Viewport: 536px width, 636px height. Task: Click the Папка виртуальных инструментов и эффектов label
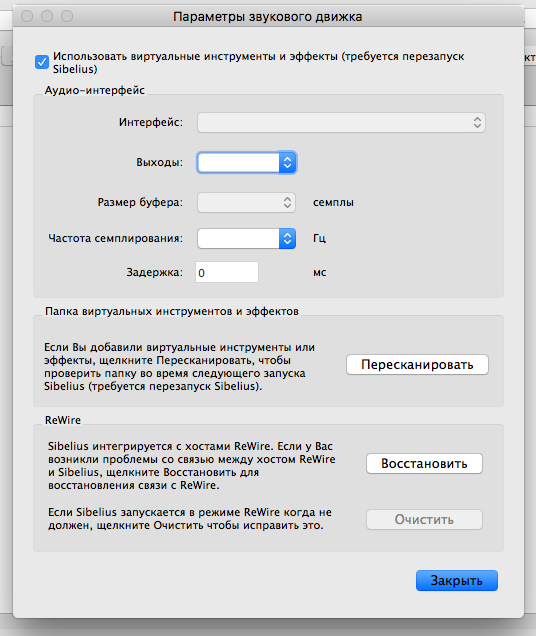pyautogui.click(x=172, y=311)
